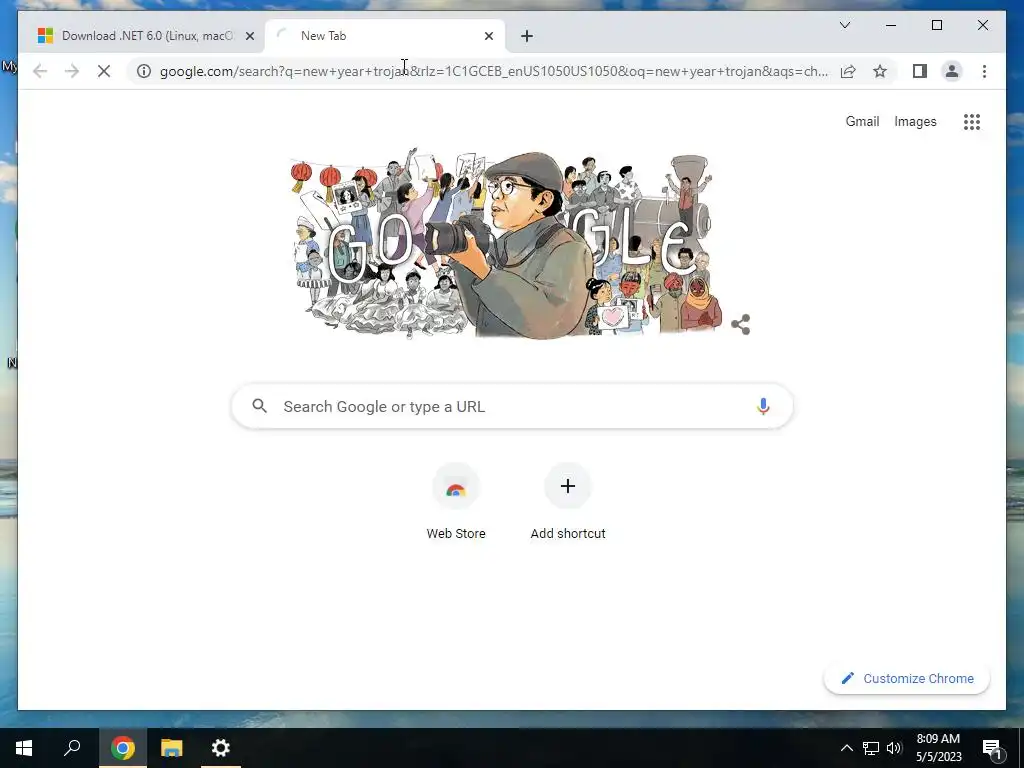Show hidden system tray icons
The height and width of the screenshot is (768, 1024).
(846, 748)
